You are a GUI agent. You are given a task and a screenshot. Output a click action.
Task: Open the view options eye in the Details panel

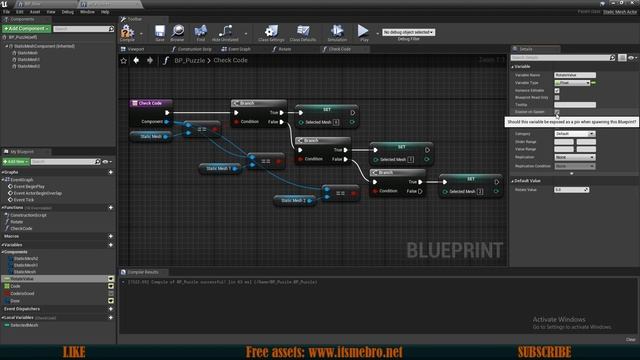[632, 58]
